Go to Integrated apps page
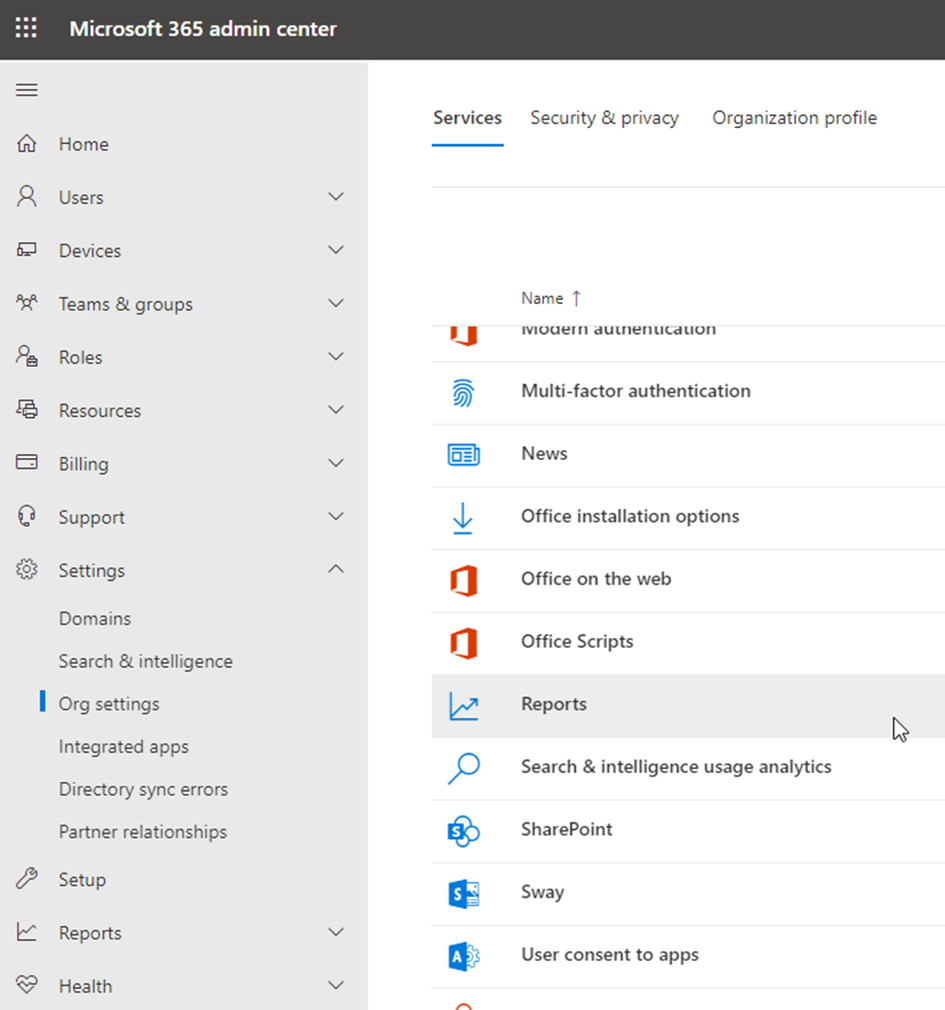This screenshot has height=1010, width=945. coord(123,747)
